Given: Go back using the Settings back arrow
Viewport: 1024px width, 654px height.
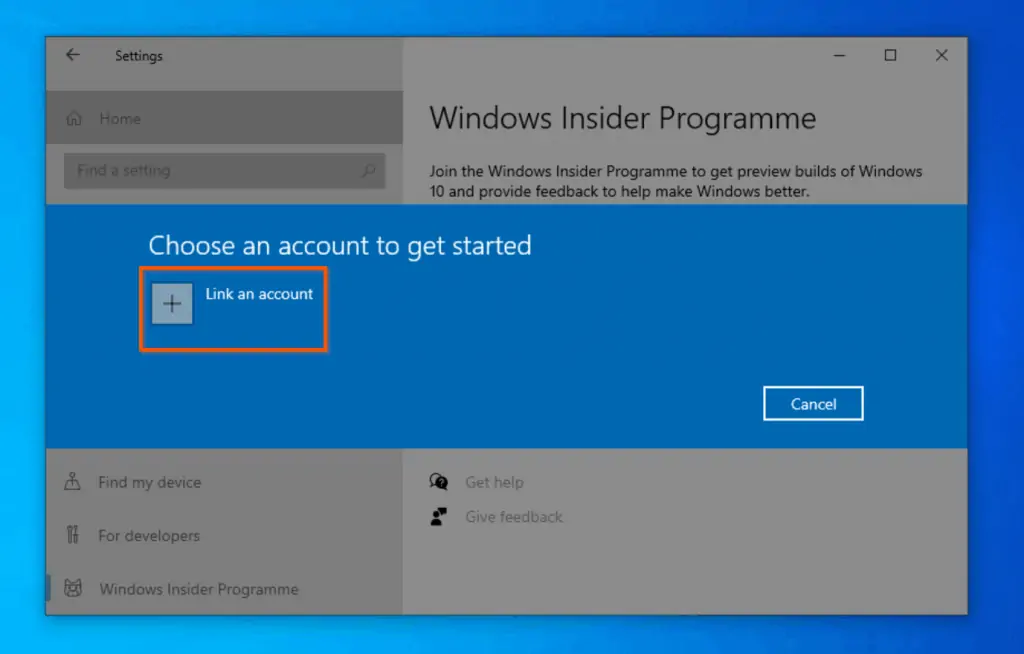Looking at the screenshot, I should (72, 56).
